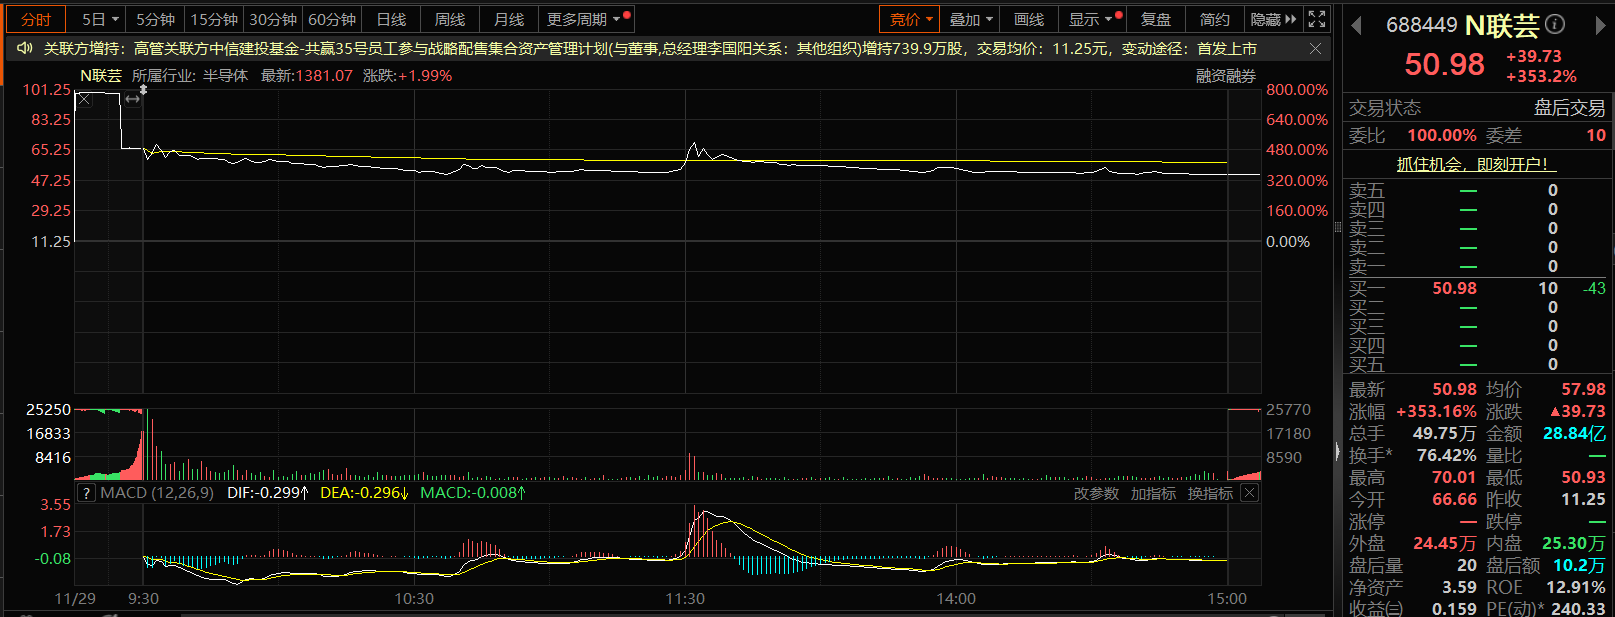Switch to 简约 simple view mode

click(1215, 19)
